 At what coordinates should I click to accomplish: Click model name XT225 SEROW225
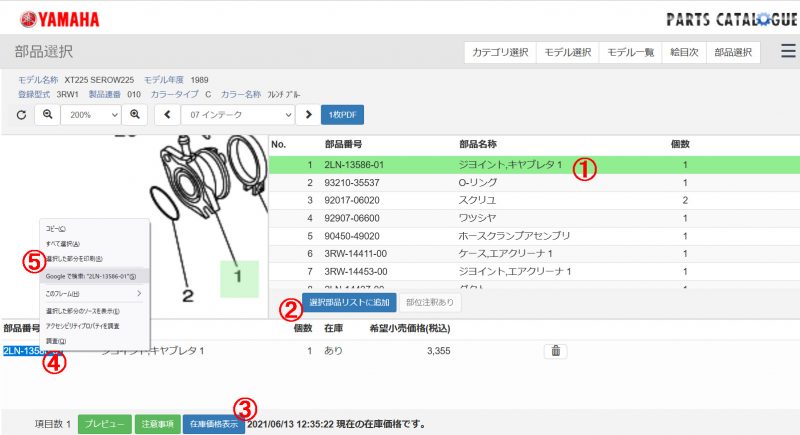[x=99, y=80]
